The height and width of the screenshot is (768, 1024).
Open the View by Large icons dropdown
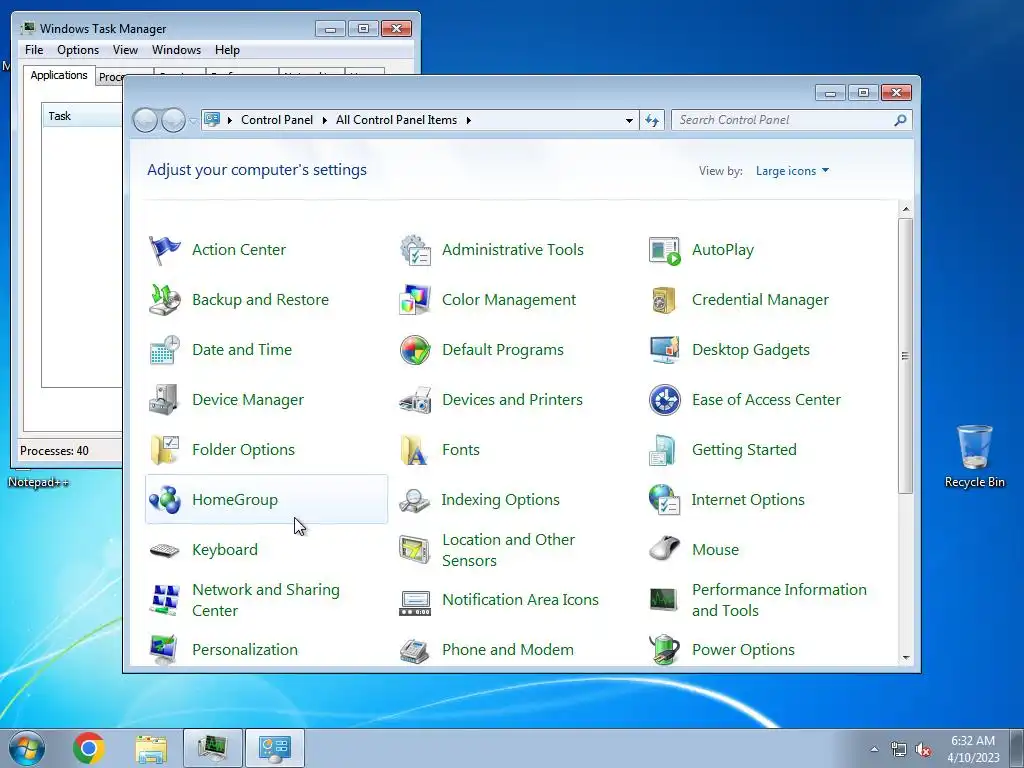click(792, 171)
